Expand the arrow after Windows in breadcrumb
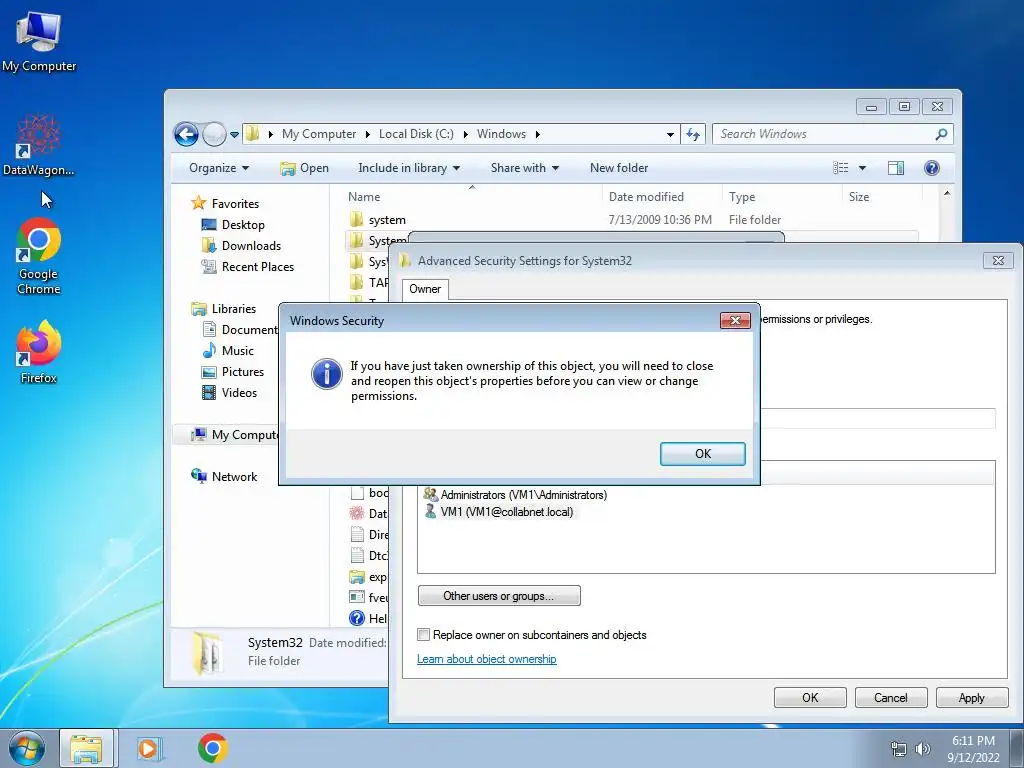 tap(537, 134)
